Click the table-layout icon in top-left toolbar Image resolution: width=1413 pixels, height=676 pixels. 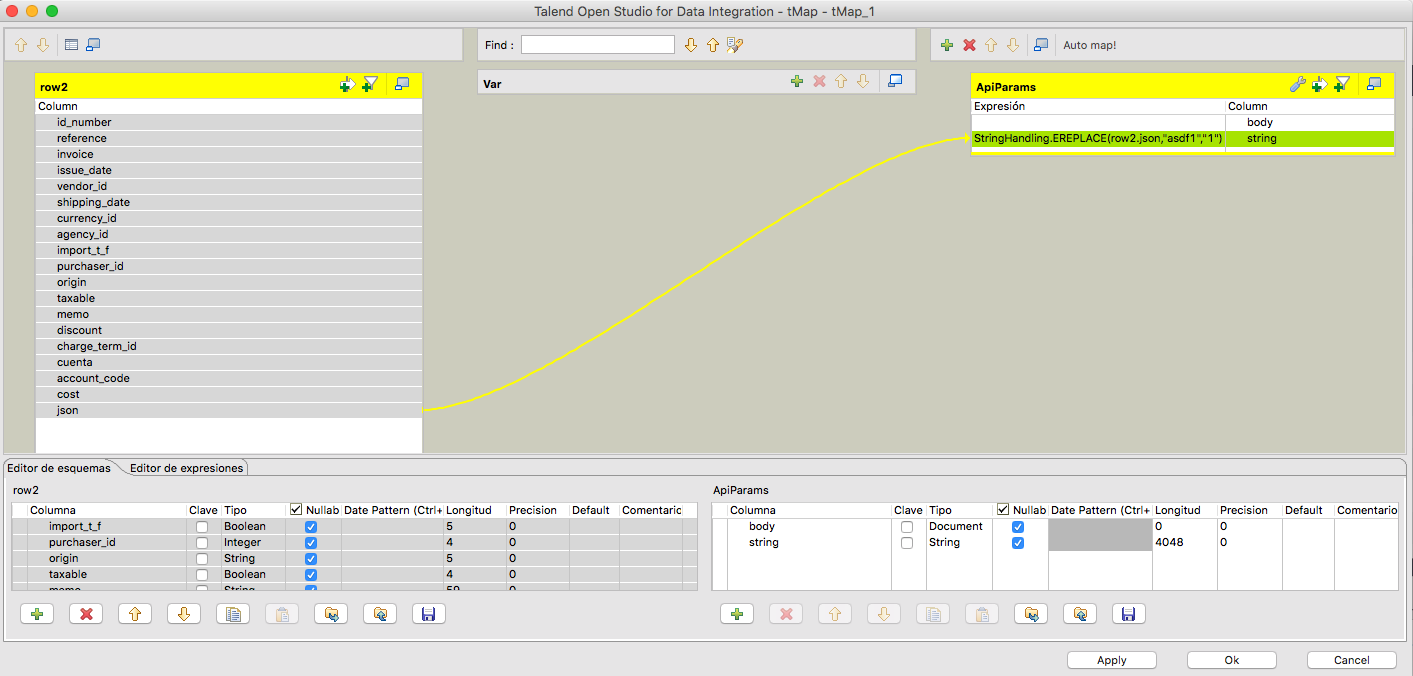[x=71, y=45]
